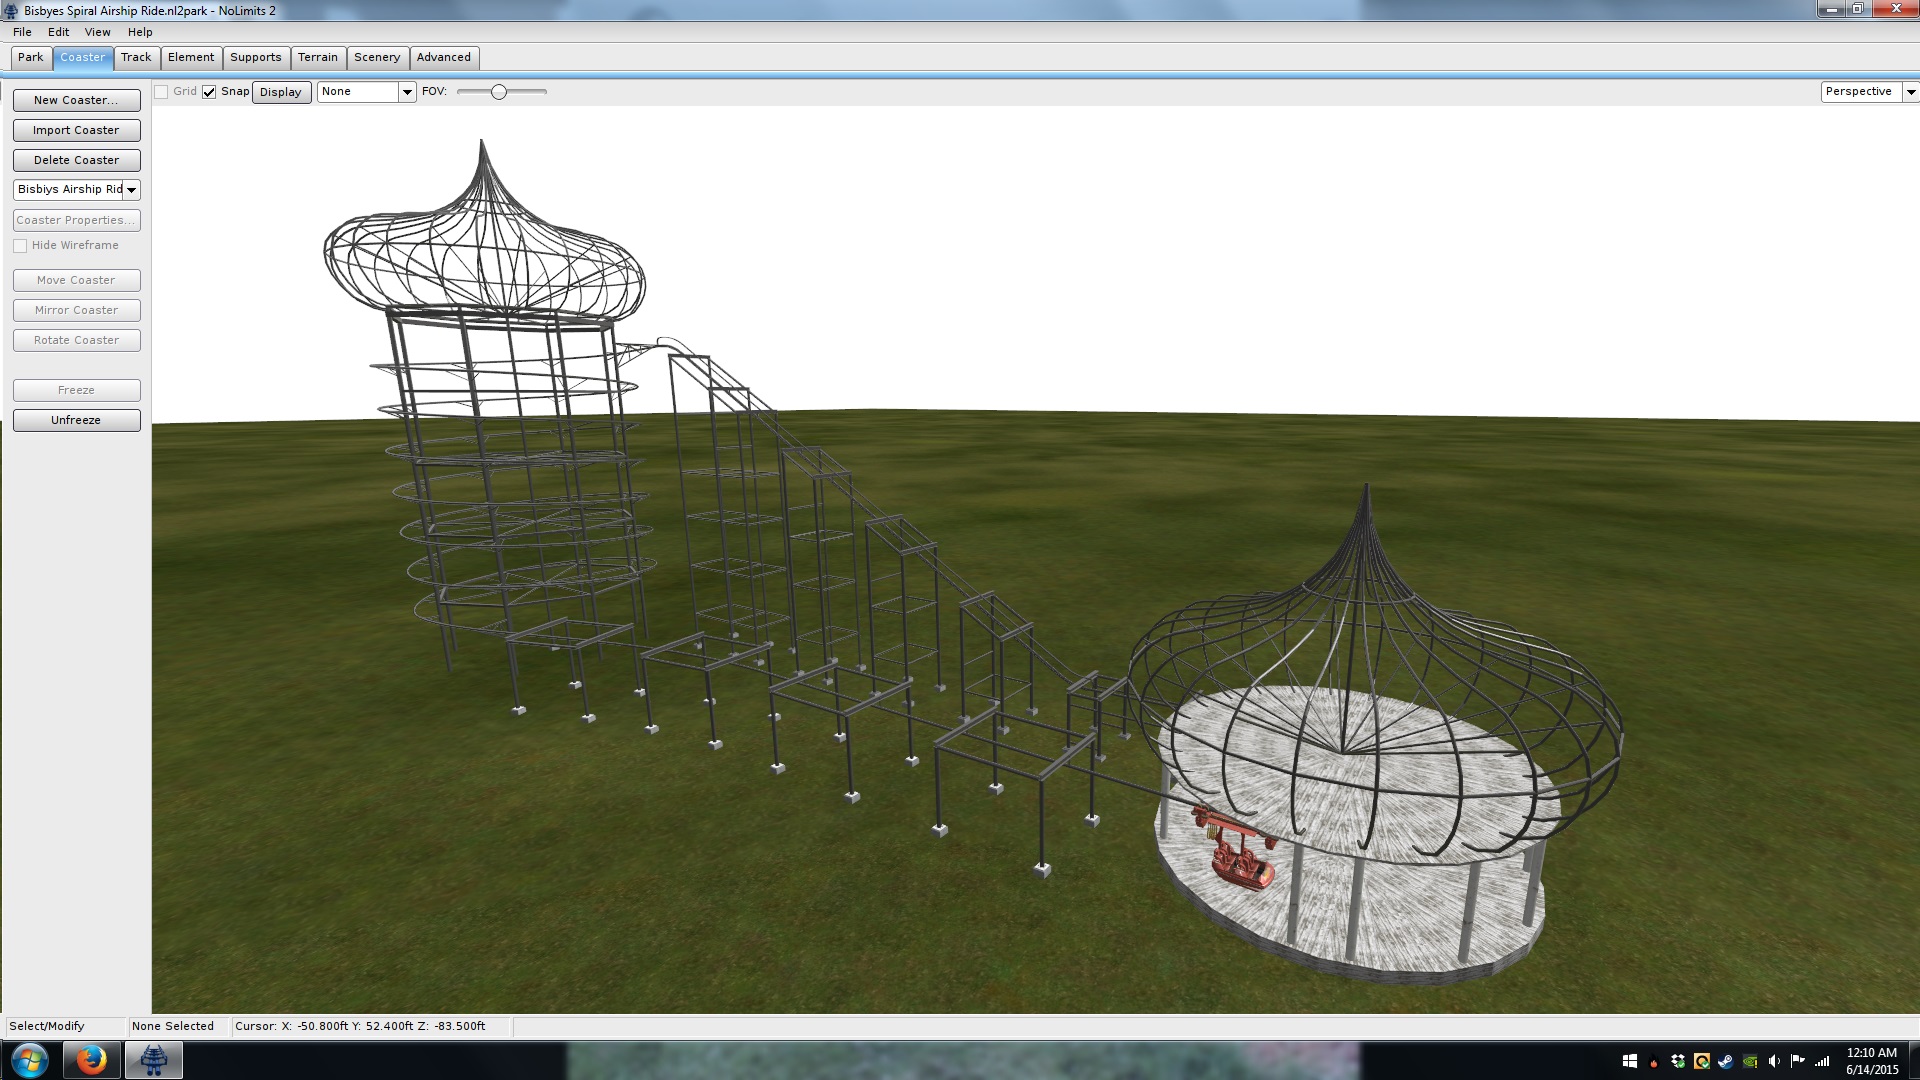Click the volume speaker tray icon
Image resolution: width=1920 pixels, height=1080 pixels.
(x=1774, y=1061)
